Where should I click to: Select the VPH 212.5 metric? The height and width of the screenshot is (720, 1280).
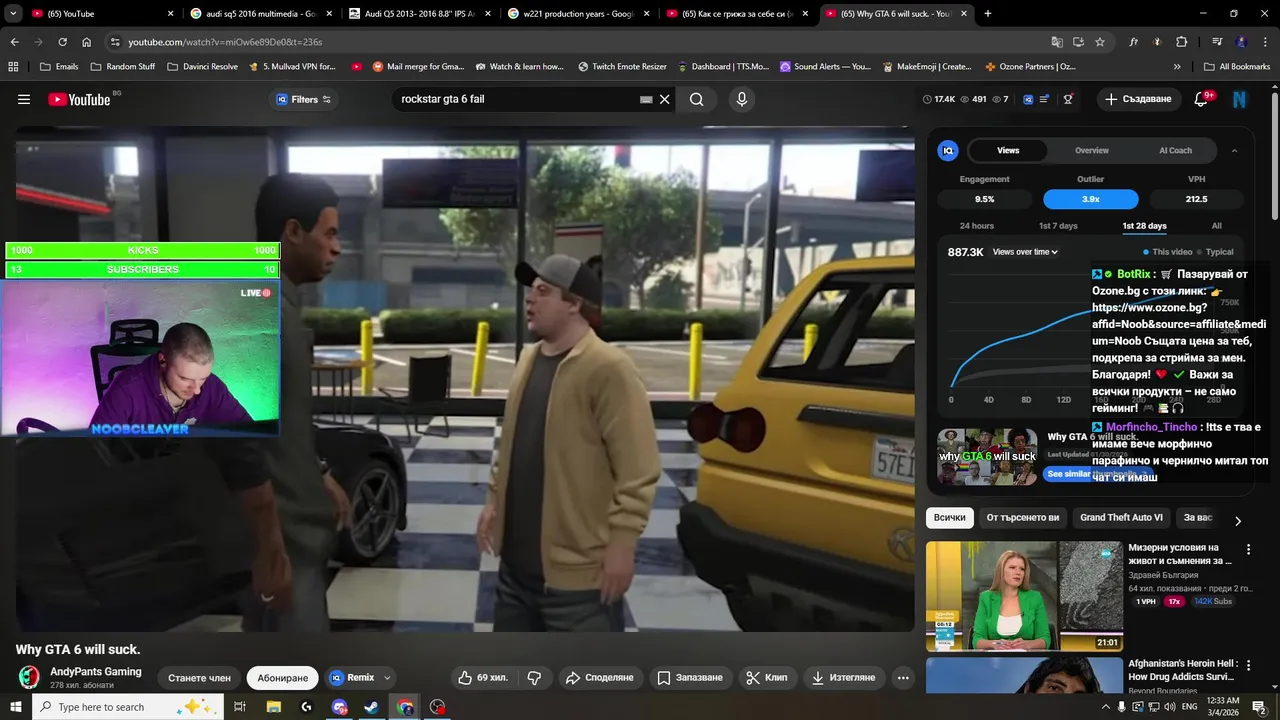click(x=1196, y=199)
